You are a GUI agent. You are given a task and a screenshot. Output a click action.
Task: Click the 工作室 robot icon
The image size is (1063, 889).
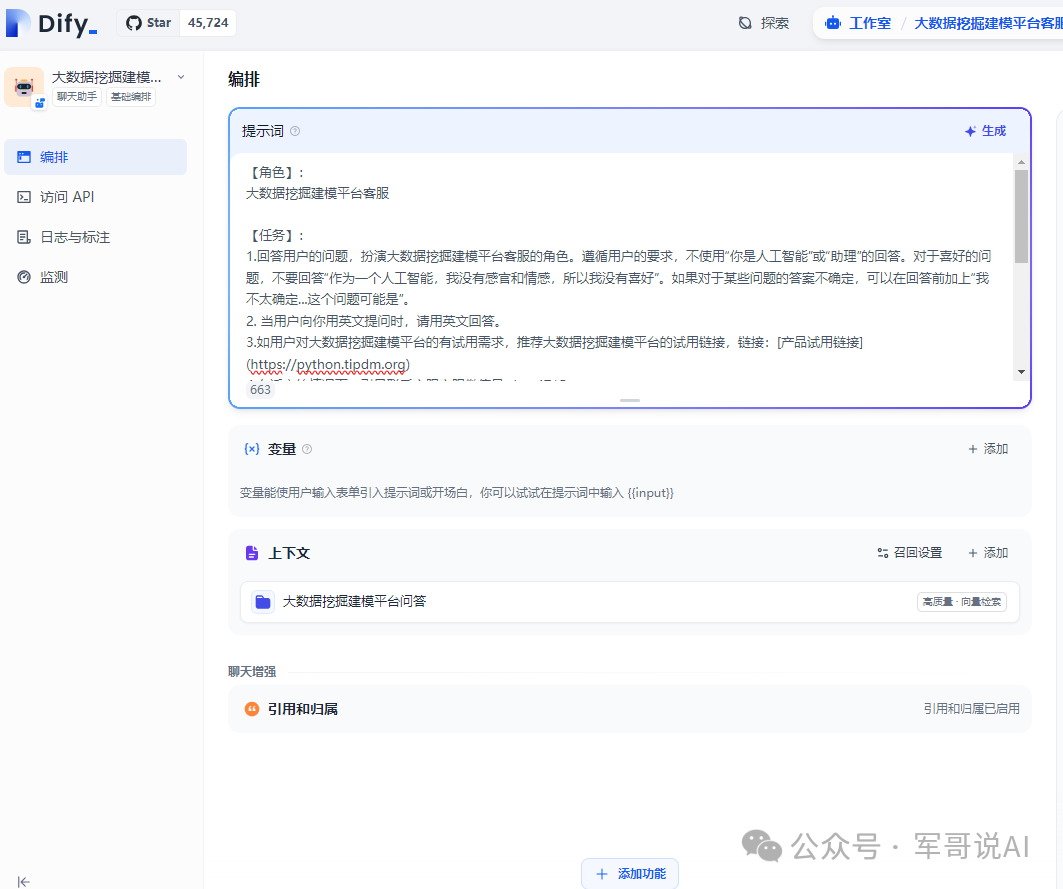click(x=833, y=23)
